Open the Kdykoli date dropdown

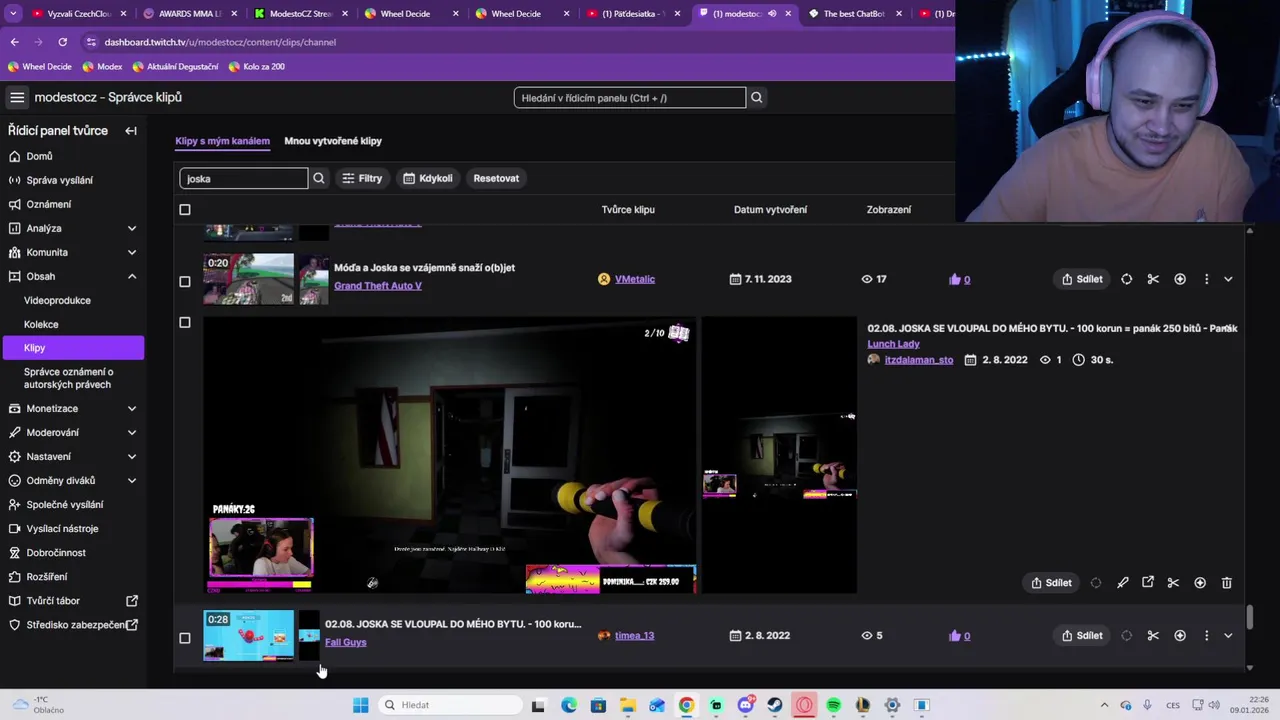click(x=428, y=178)
